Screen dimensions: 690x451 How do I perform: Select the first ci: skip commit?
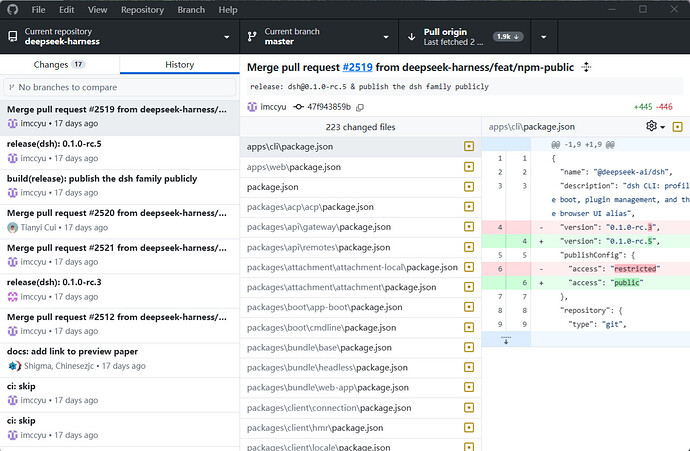point(120,393)
